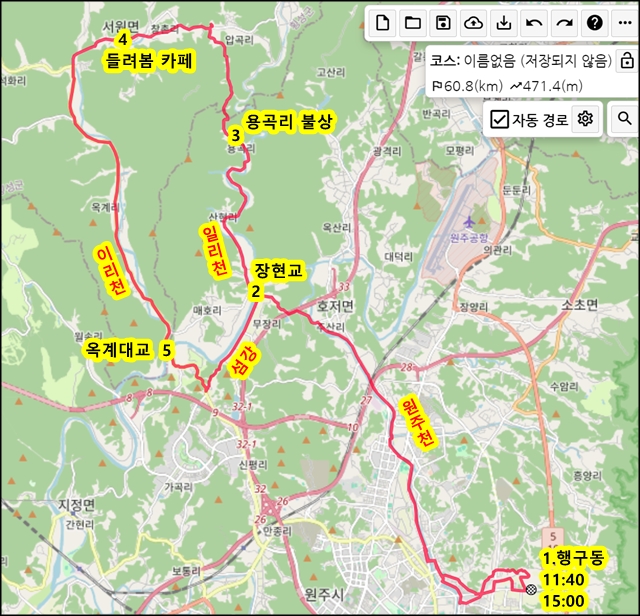Click the 15:00 time label
The height and width of the screenshot is (616, 640).
563,600
